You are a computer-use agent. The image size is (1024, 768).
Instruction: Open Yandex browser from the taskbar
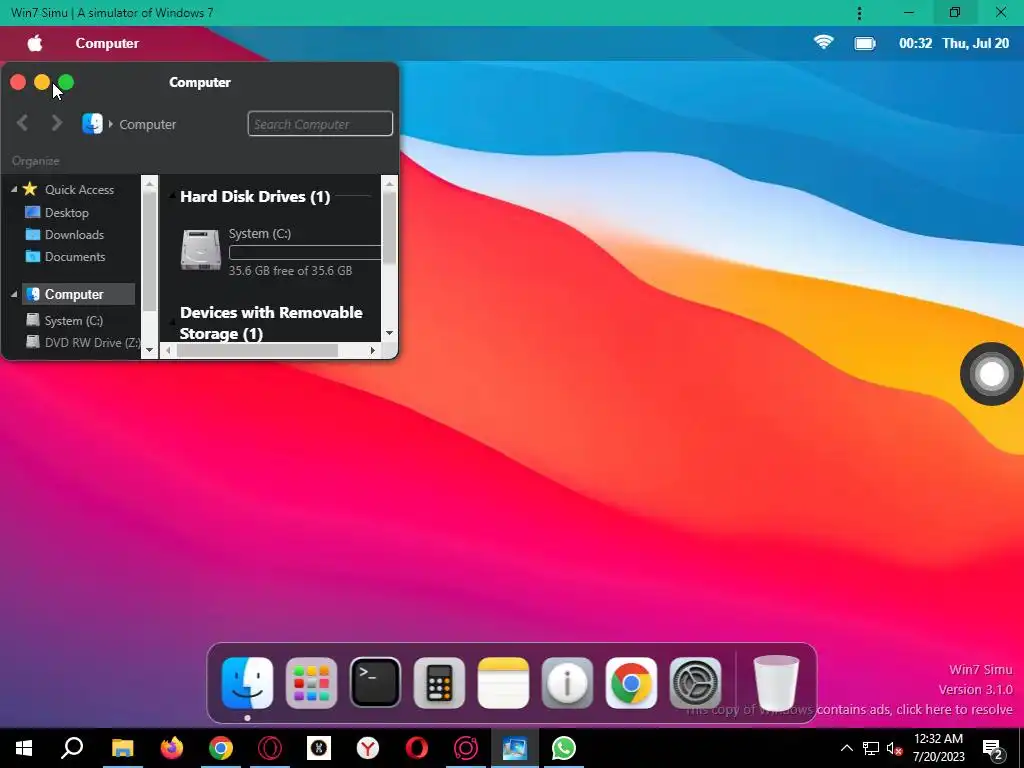(x=368, y=748)
